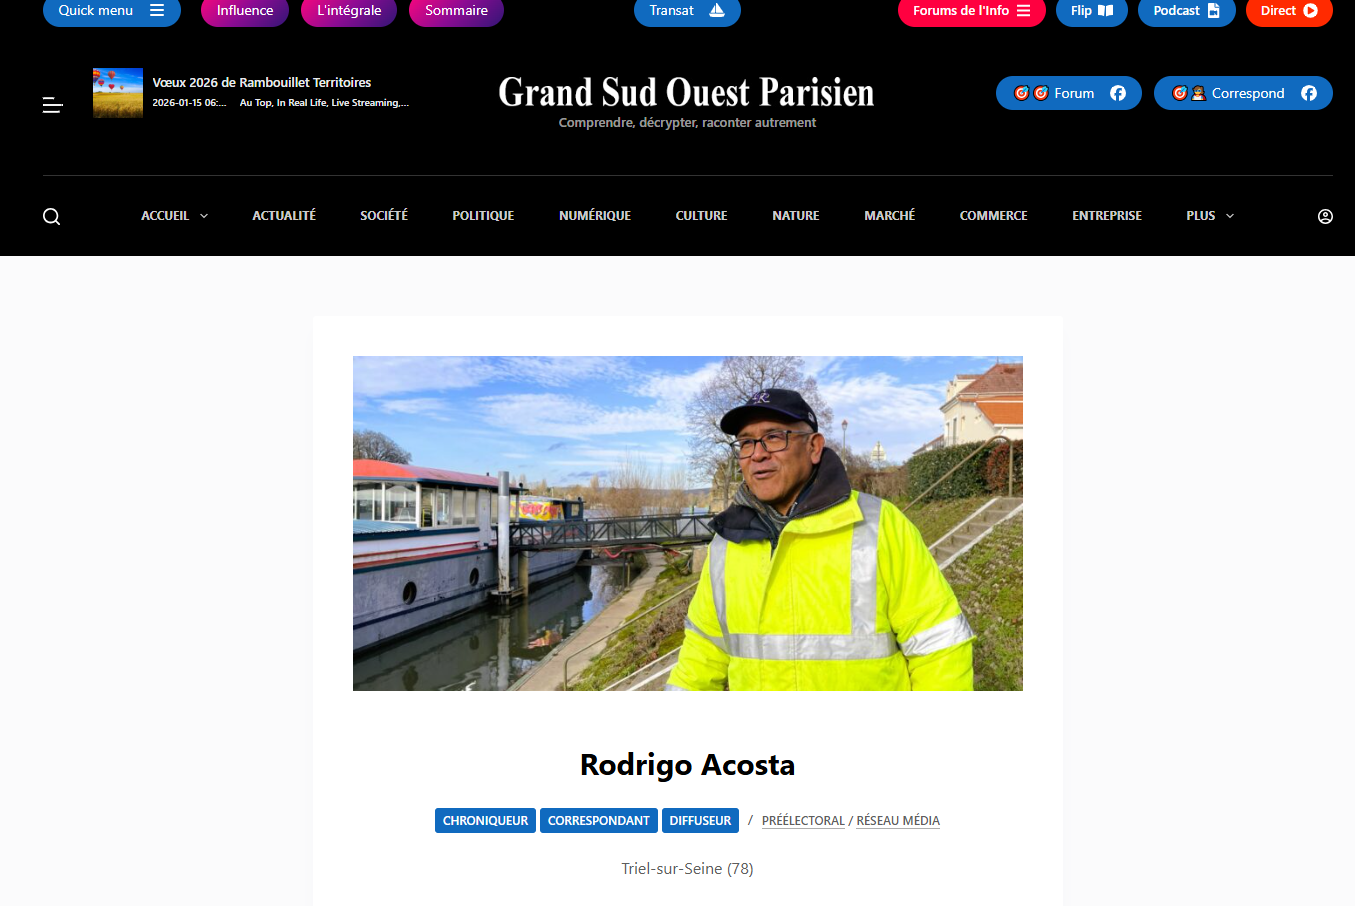Expand the Quick menu dropdown
This screenshot has height=906, width=1355.
[112, 11]
